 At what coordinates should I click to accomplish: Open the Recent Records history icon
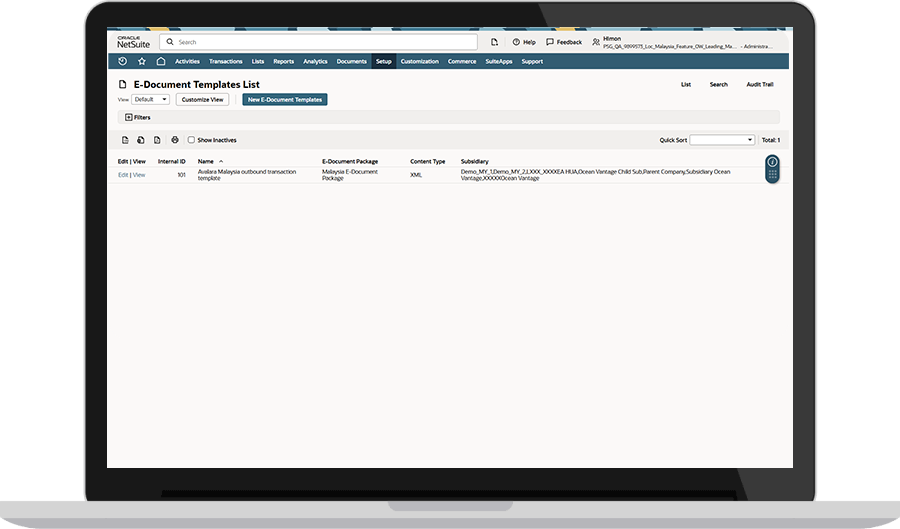(122, 61)
